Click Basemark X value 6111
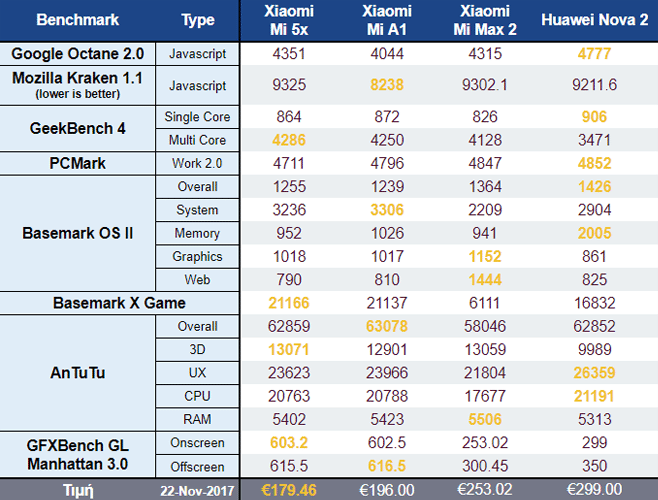 [485, 303]
